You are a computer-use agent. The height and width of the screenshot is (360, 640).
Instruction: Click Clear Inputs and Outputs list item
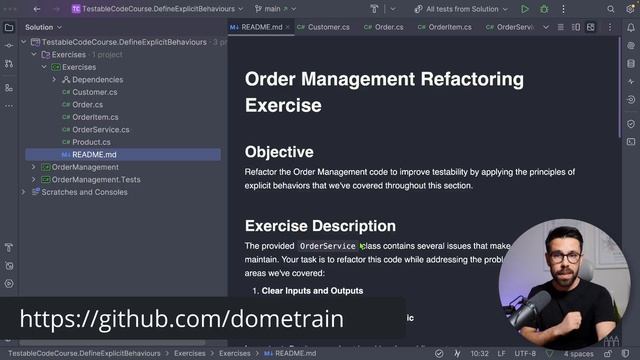312,291
